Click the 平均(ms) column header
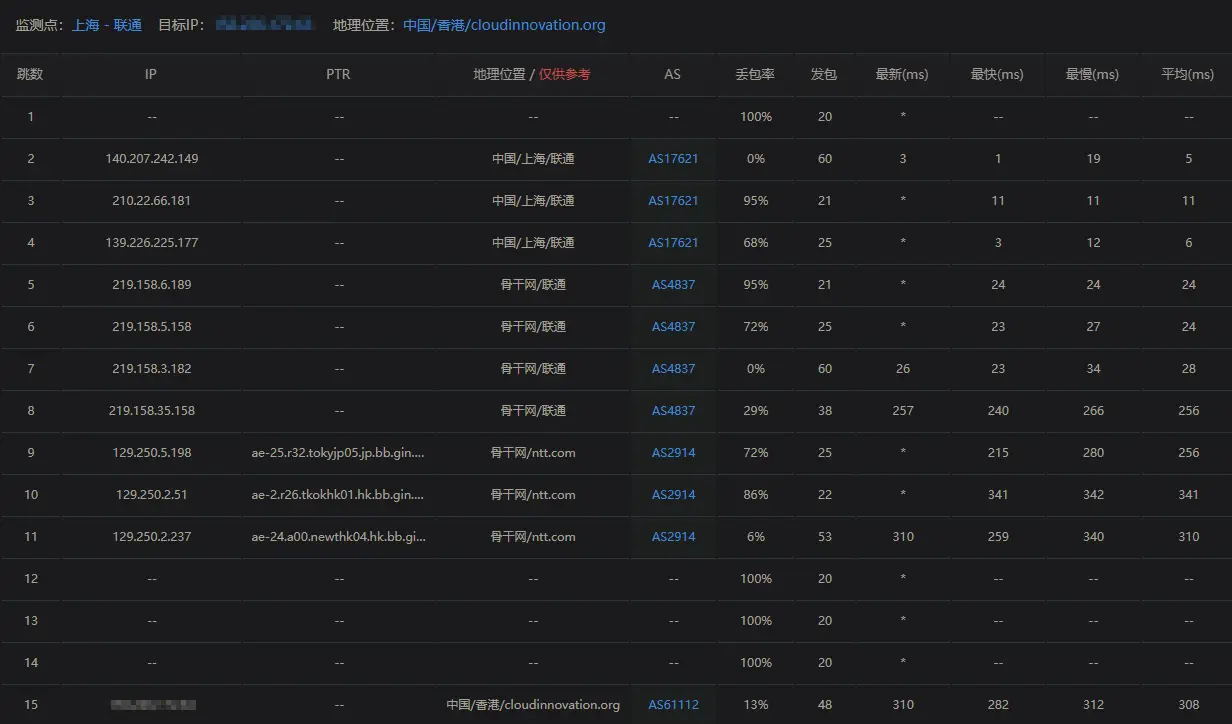Viewport: 1232px width, 724px height. click(1188, 75)
